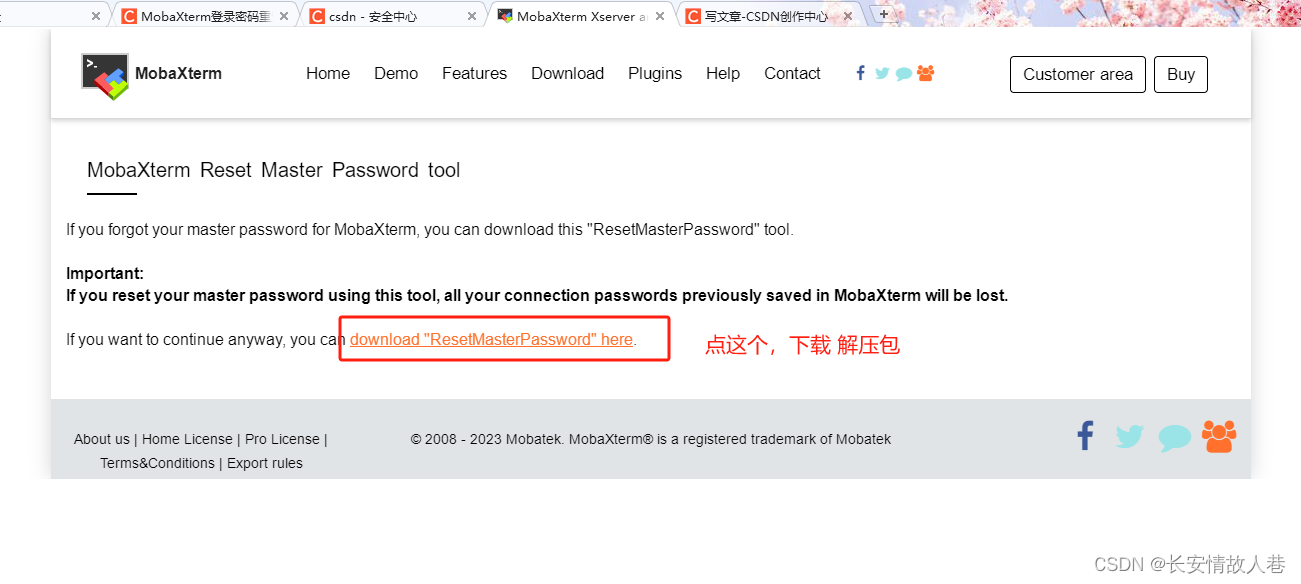Click the large chat bubble footer icon
Viewport: 1301px width, 584px height.
click(1175, 438)
